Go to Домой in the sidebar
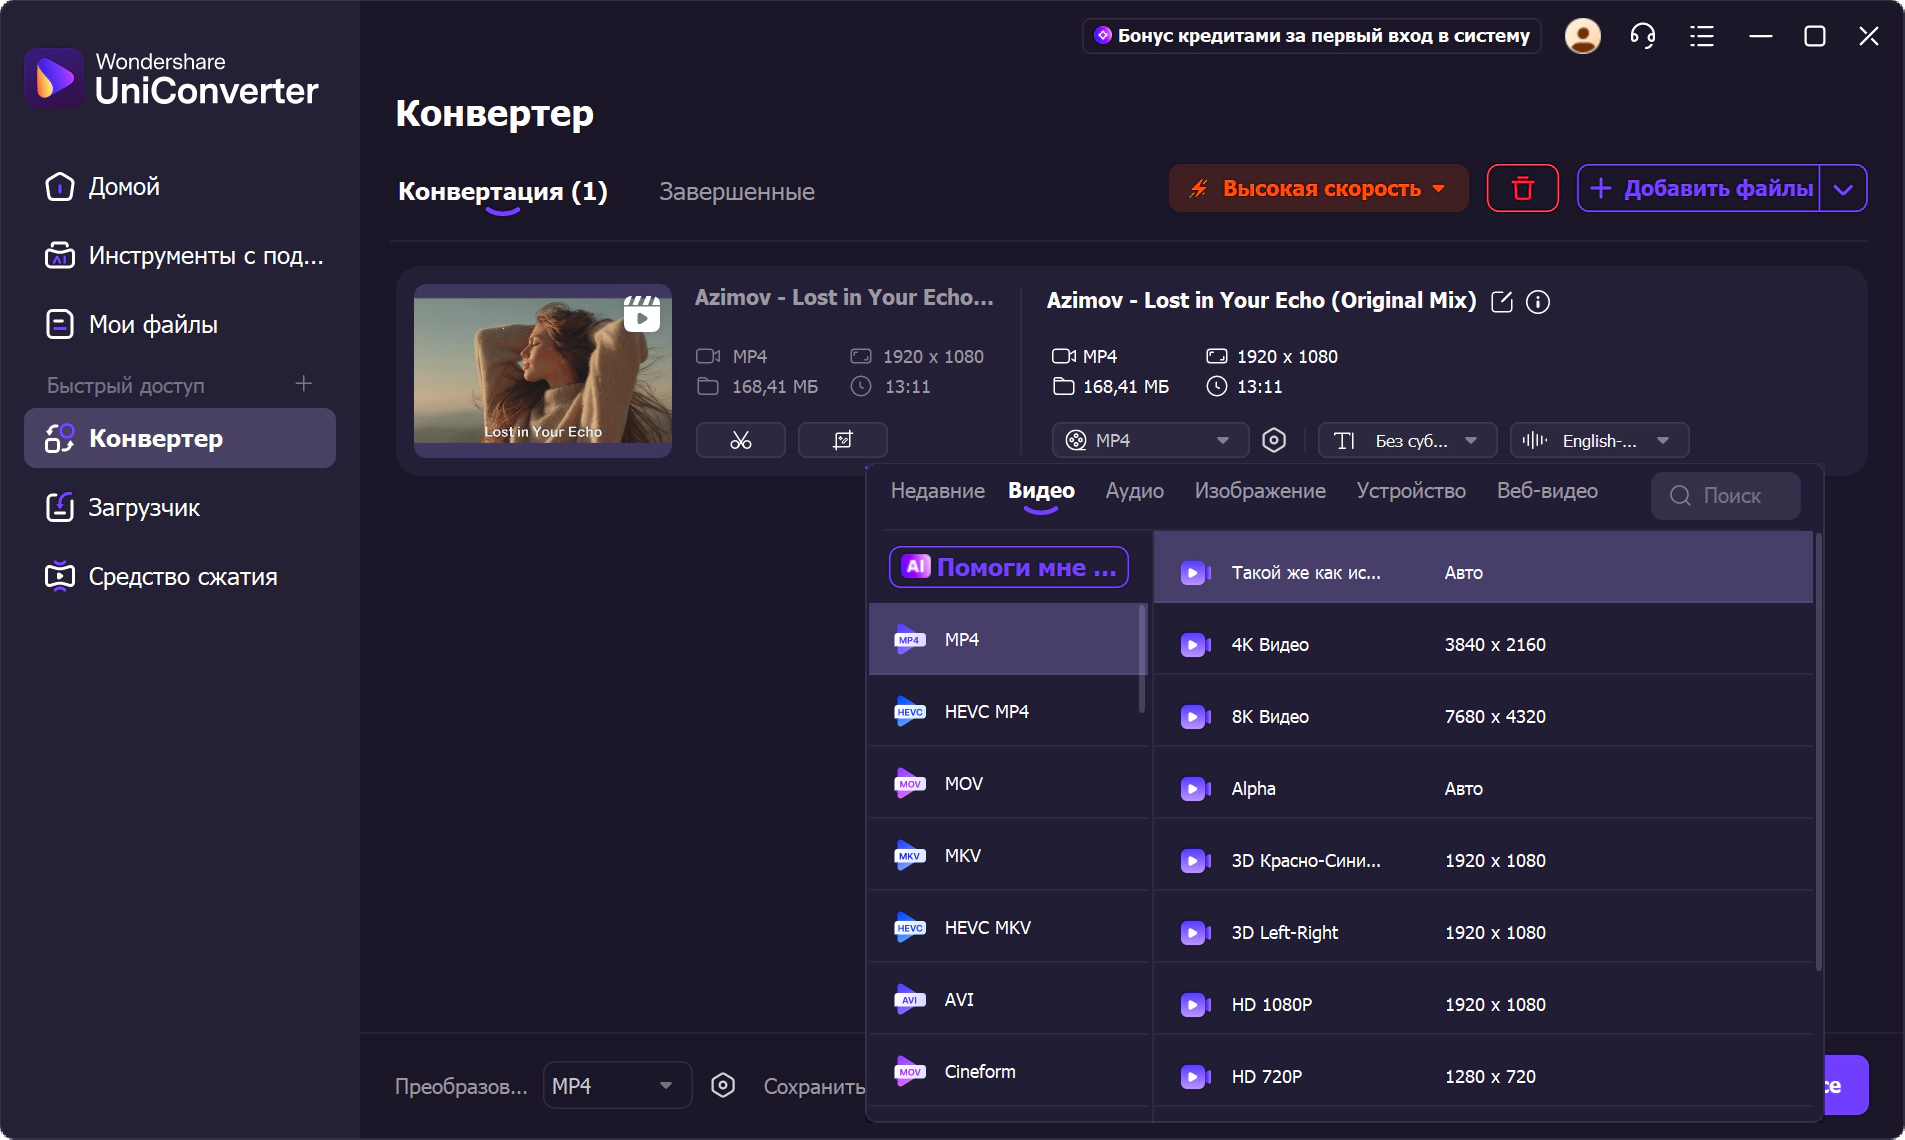The width and height of the screenshot is (1905, 1140). point(180,187)
